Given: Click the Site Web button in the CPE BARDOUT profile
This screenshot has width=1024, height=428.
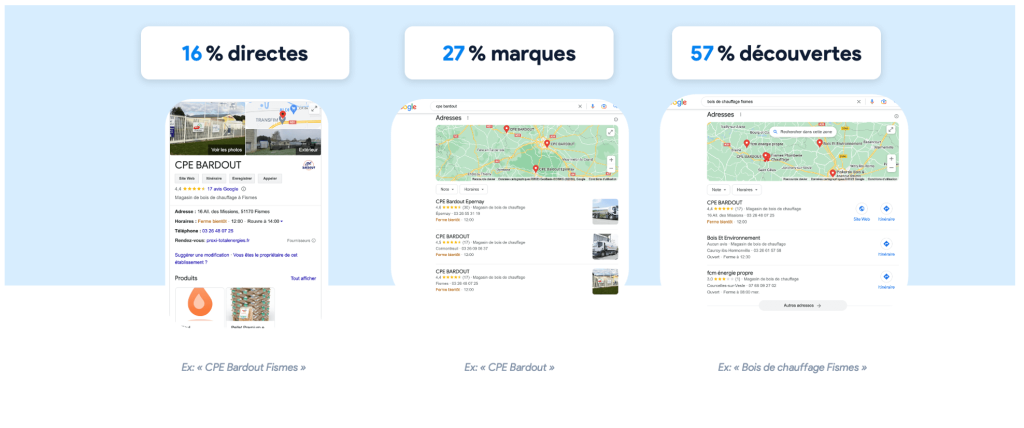Looking at the screenshot, I should pyautogui.click(x=187, y=178).
